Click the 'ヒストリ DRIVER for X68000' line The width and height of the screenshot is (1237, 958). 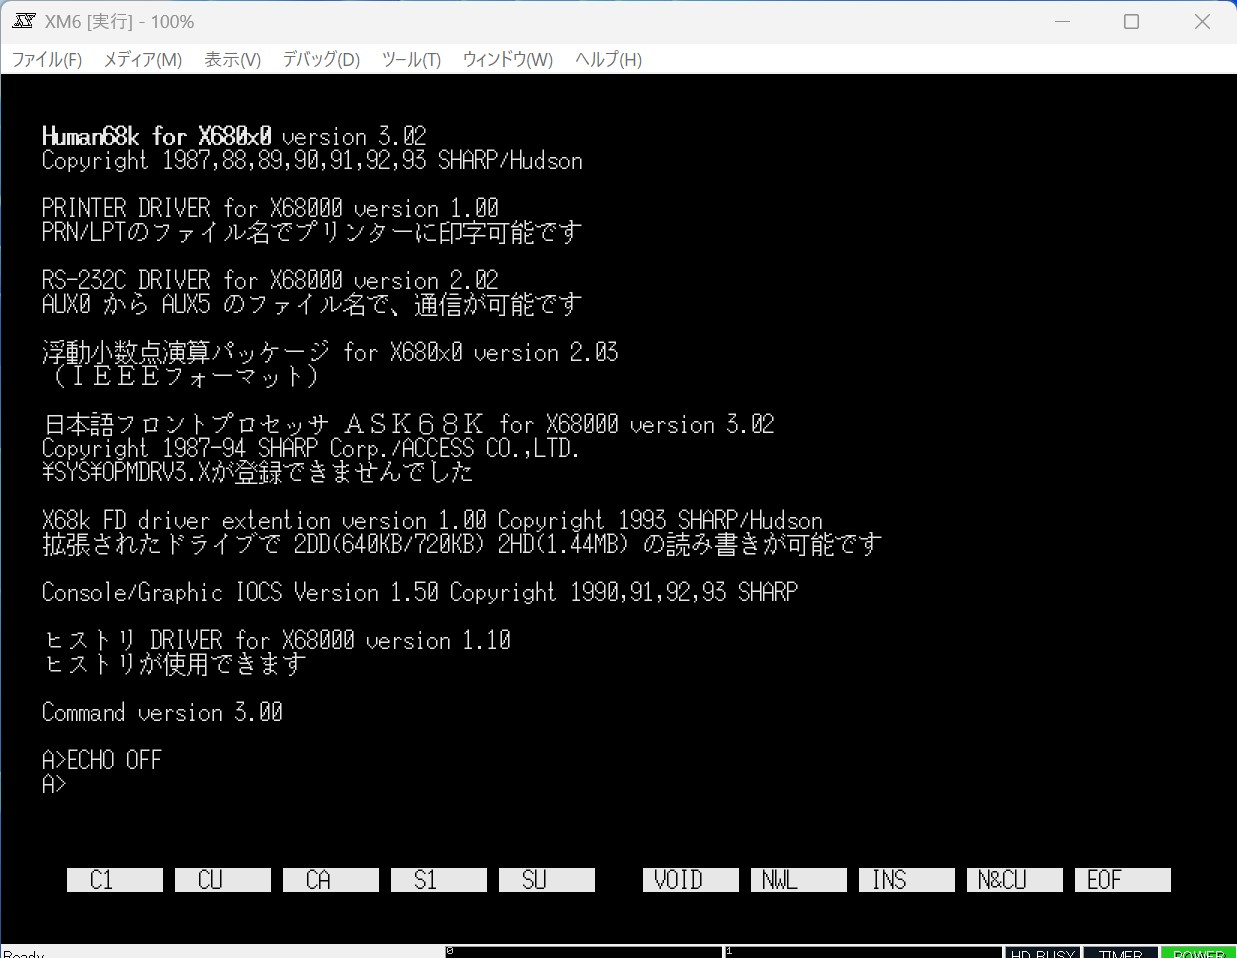[276, 640]
